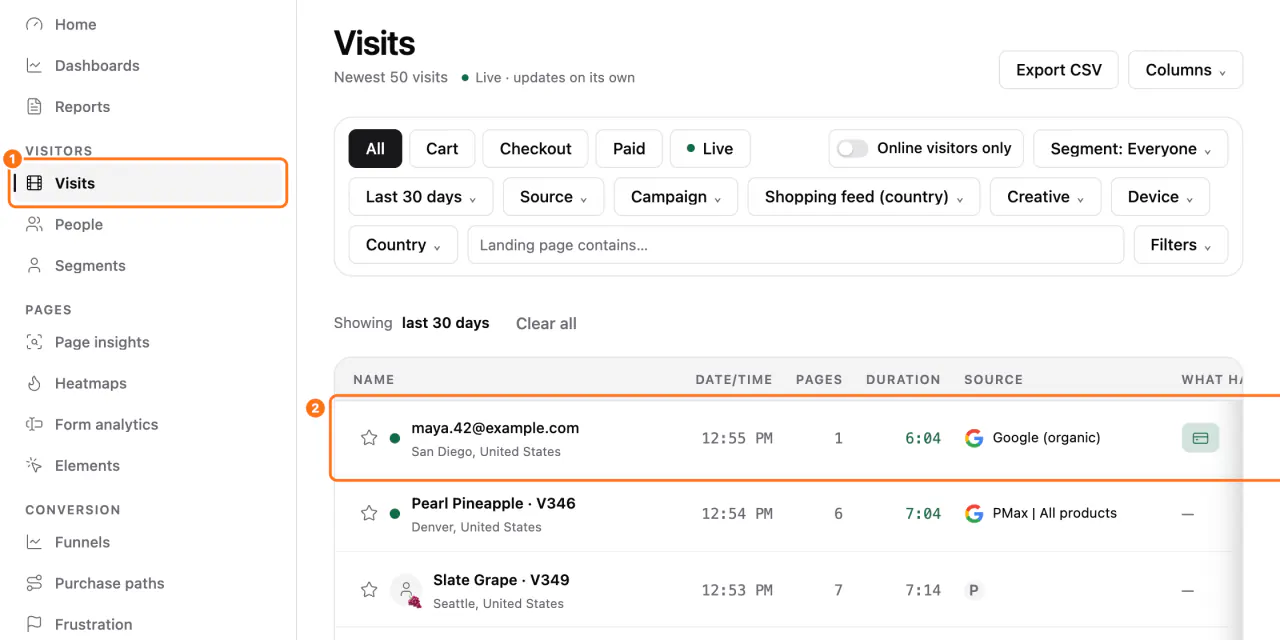Open the Columns dropdown

pyautogui.click(x=1186, y=70)
